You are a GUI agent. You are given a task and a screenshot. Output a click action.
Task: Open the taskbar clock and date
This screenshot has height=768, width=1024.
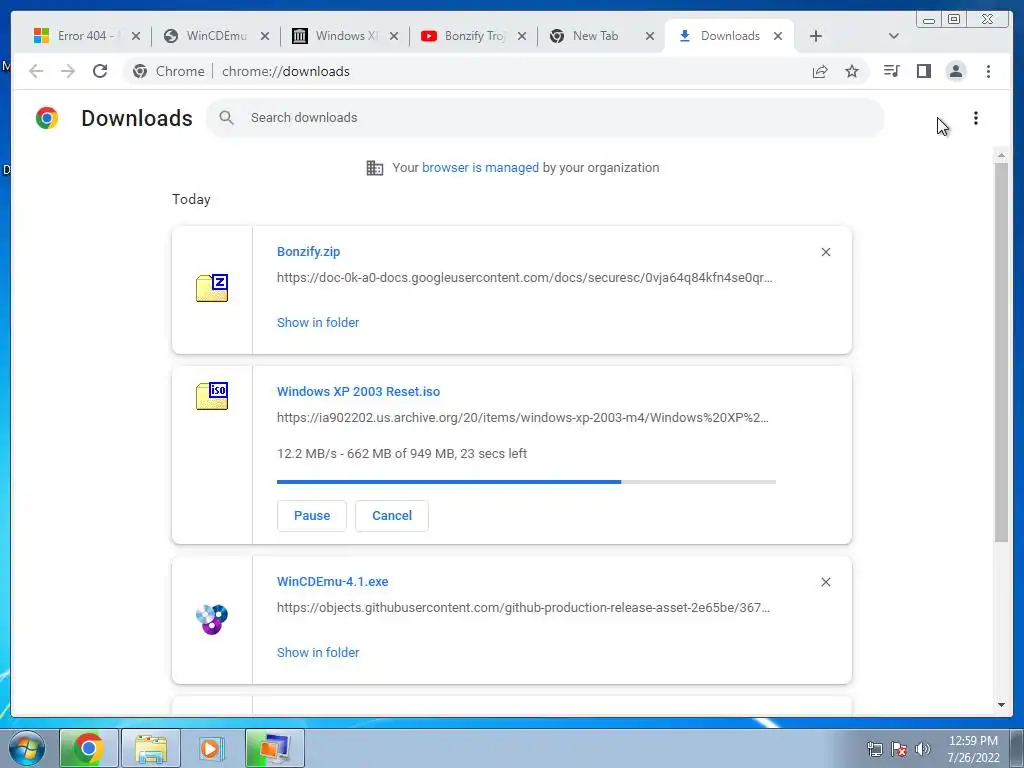pyautogui.click(x=973, y=749)
